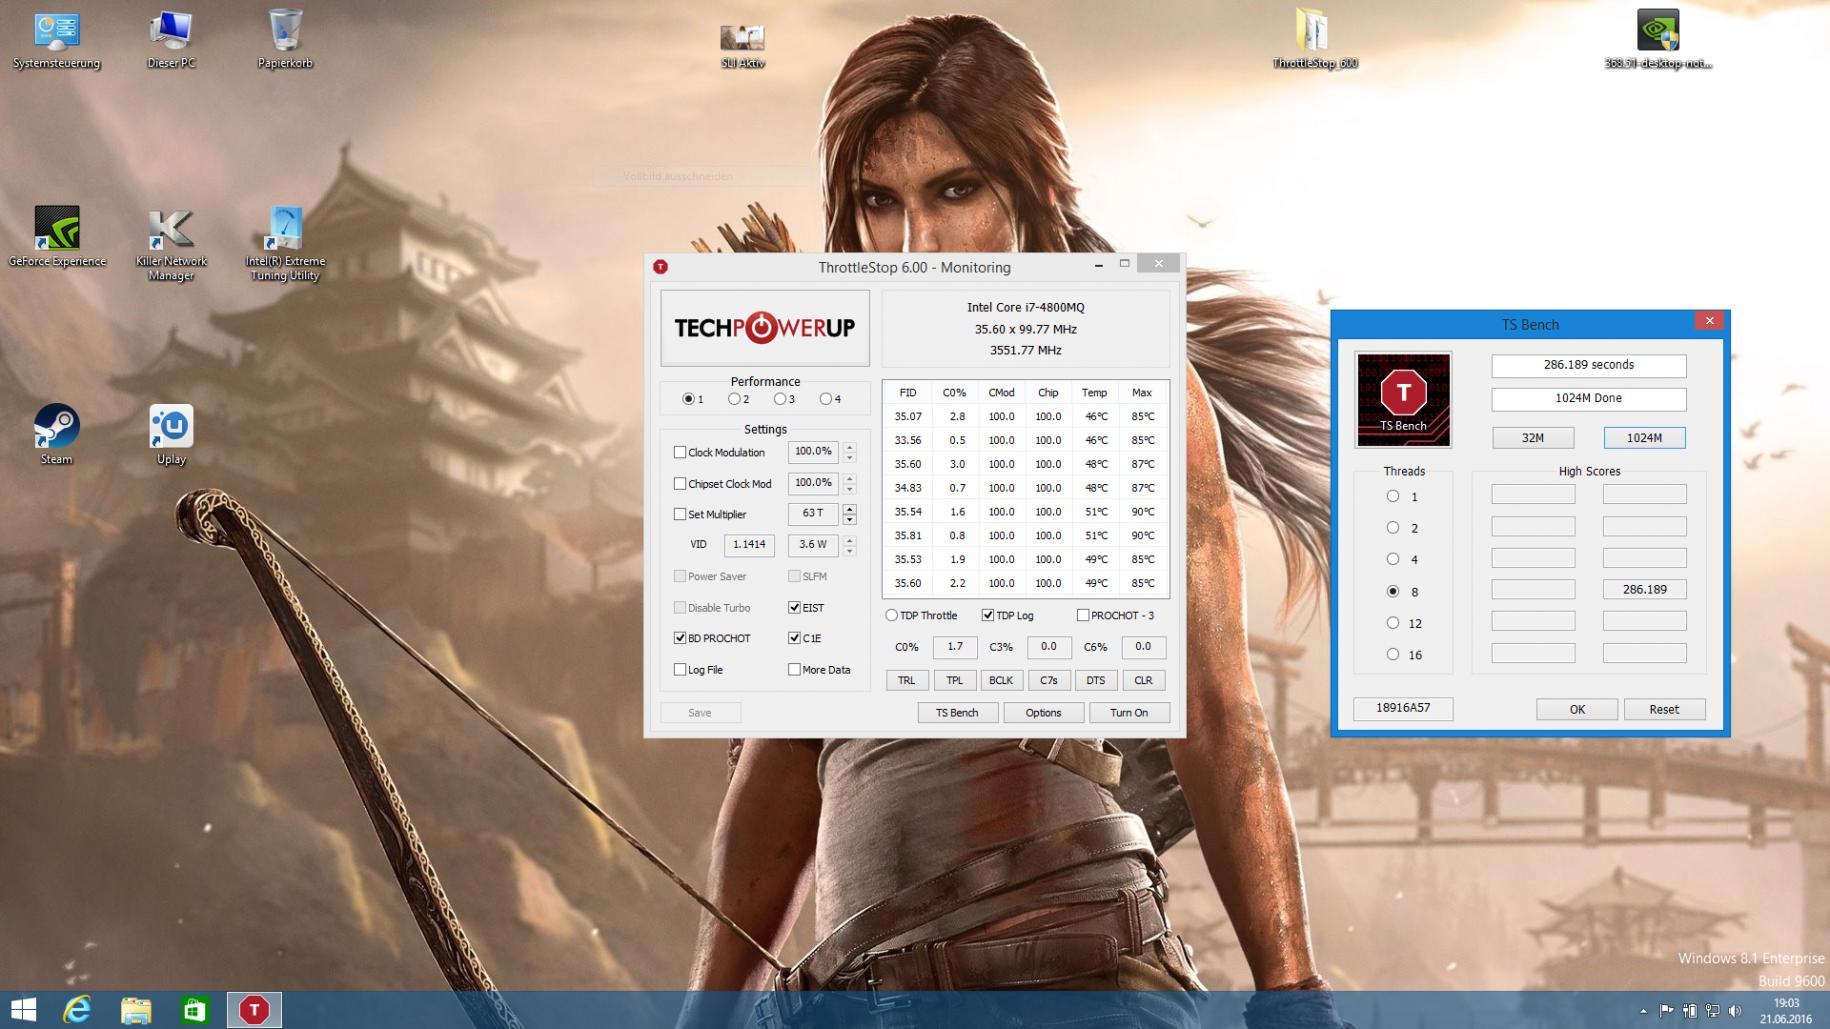Select the Papierkorb recycle bin icon
This screenshot has width=1830, height=1029.
285,40
